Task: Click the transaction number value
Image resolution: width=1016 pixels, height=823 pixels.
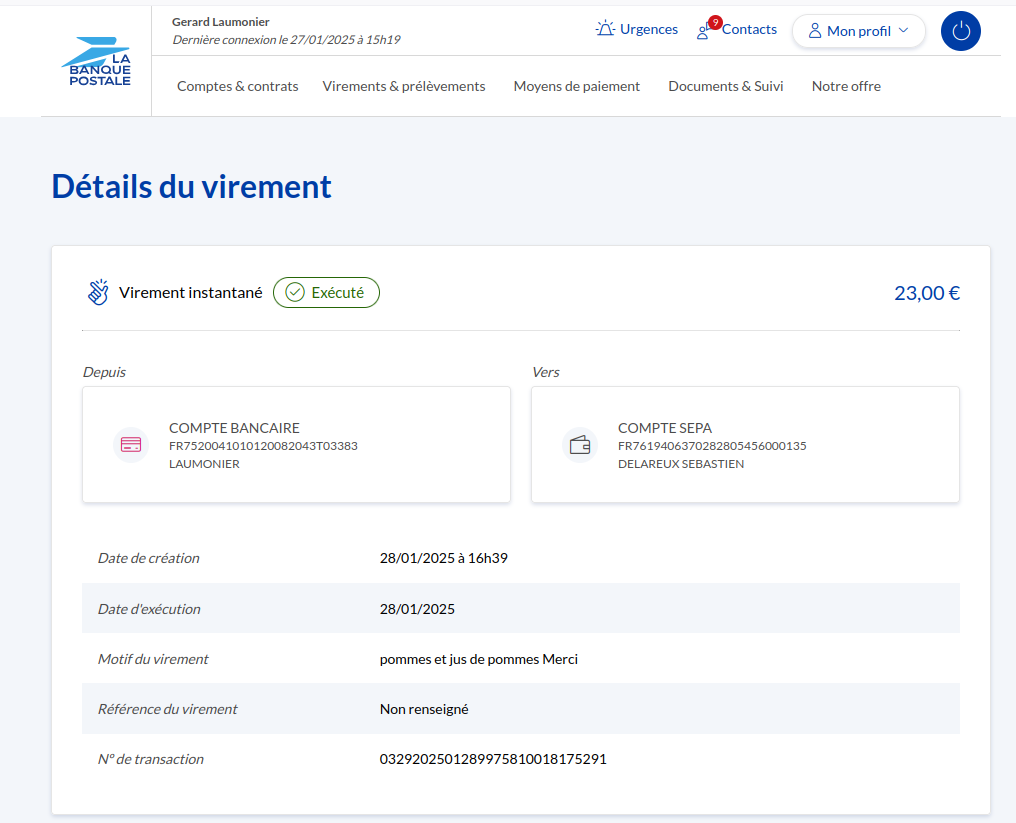Action: 493,759
